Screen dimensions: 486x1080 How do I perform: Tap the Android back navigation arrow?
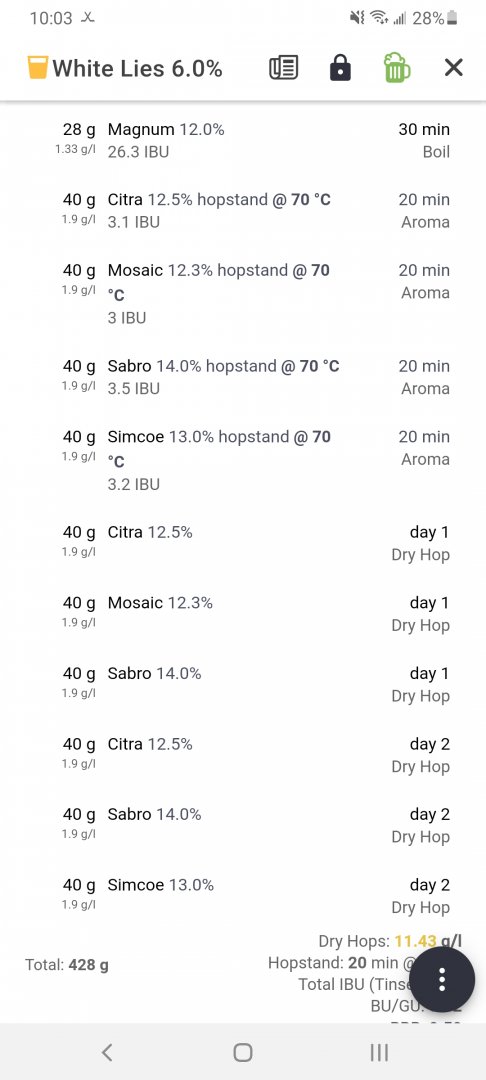coord(107,1052)
